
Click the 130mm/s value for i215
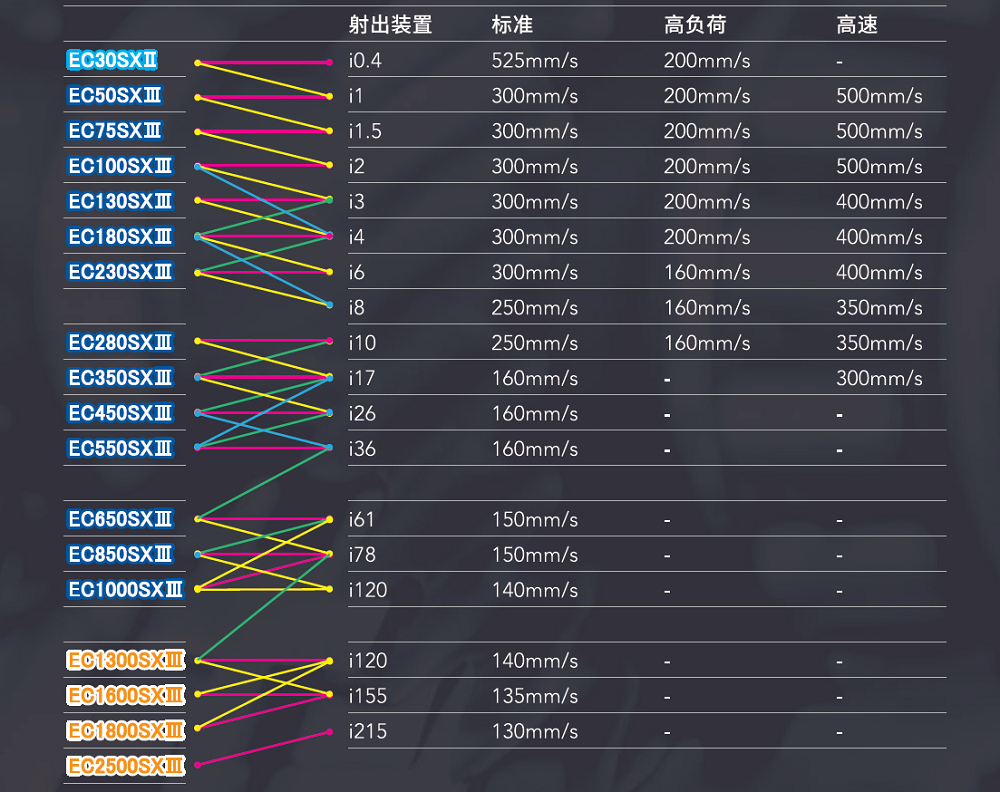click(534, 731)
